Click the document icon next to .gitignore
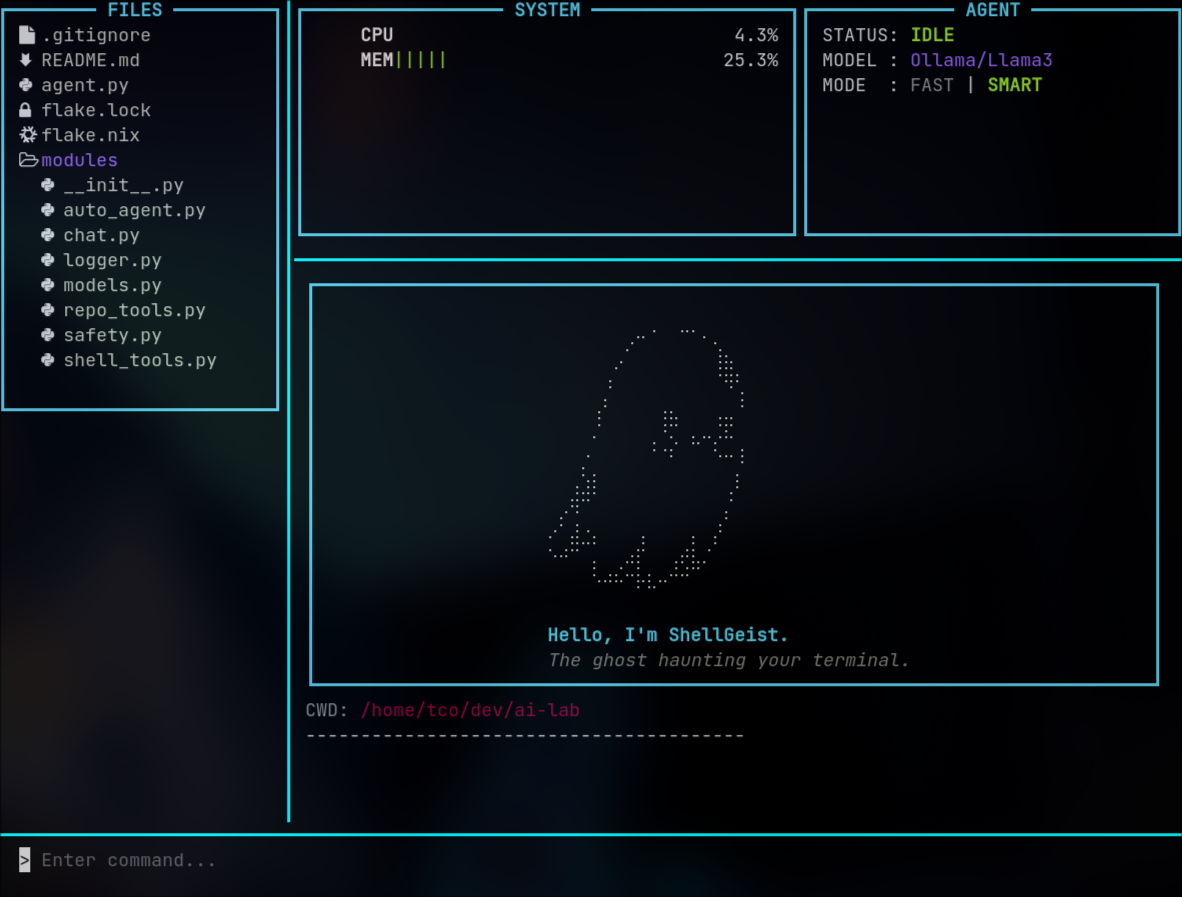 pos(25,34)
